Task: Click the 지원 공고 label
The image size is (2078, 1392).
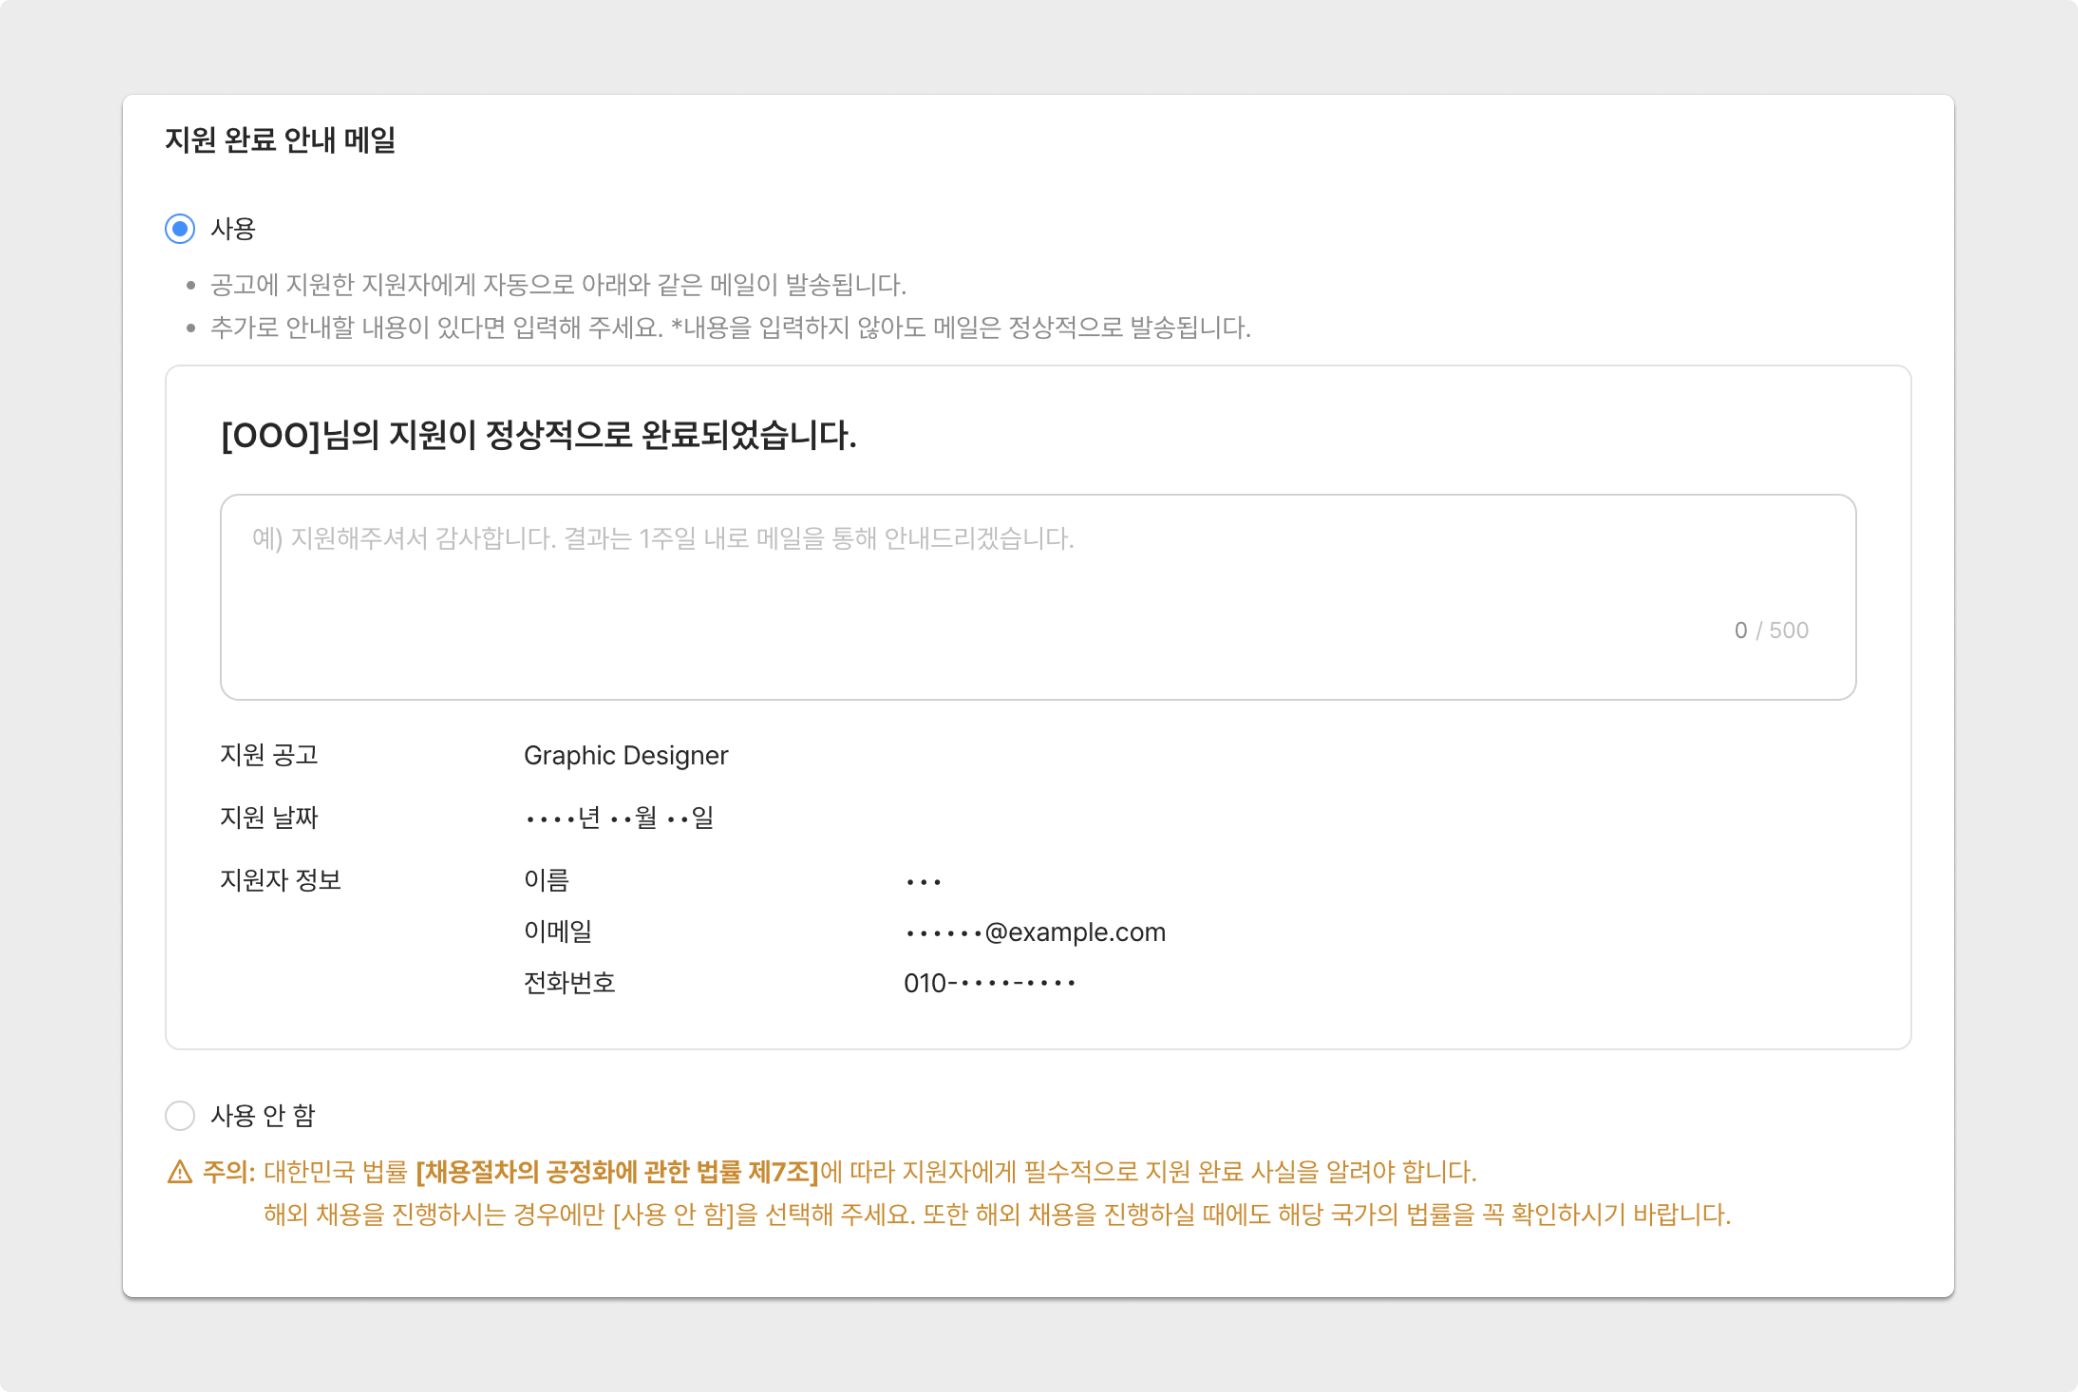Action: pos(269,755)
